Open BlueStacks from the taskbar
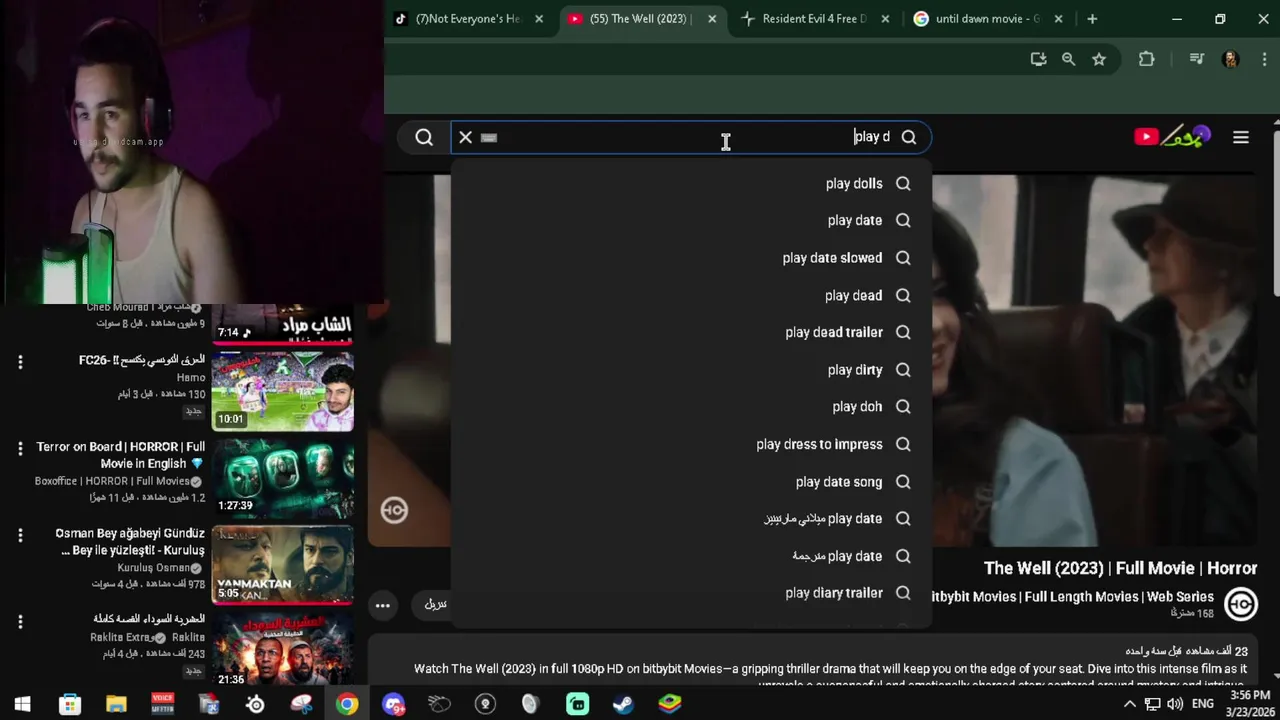 pyautogui.click(x=670, y=704)
